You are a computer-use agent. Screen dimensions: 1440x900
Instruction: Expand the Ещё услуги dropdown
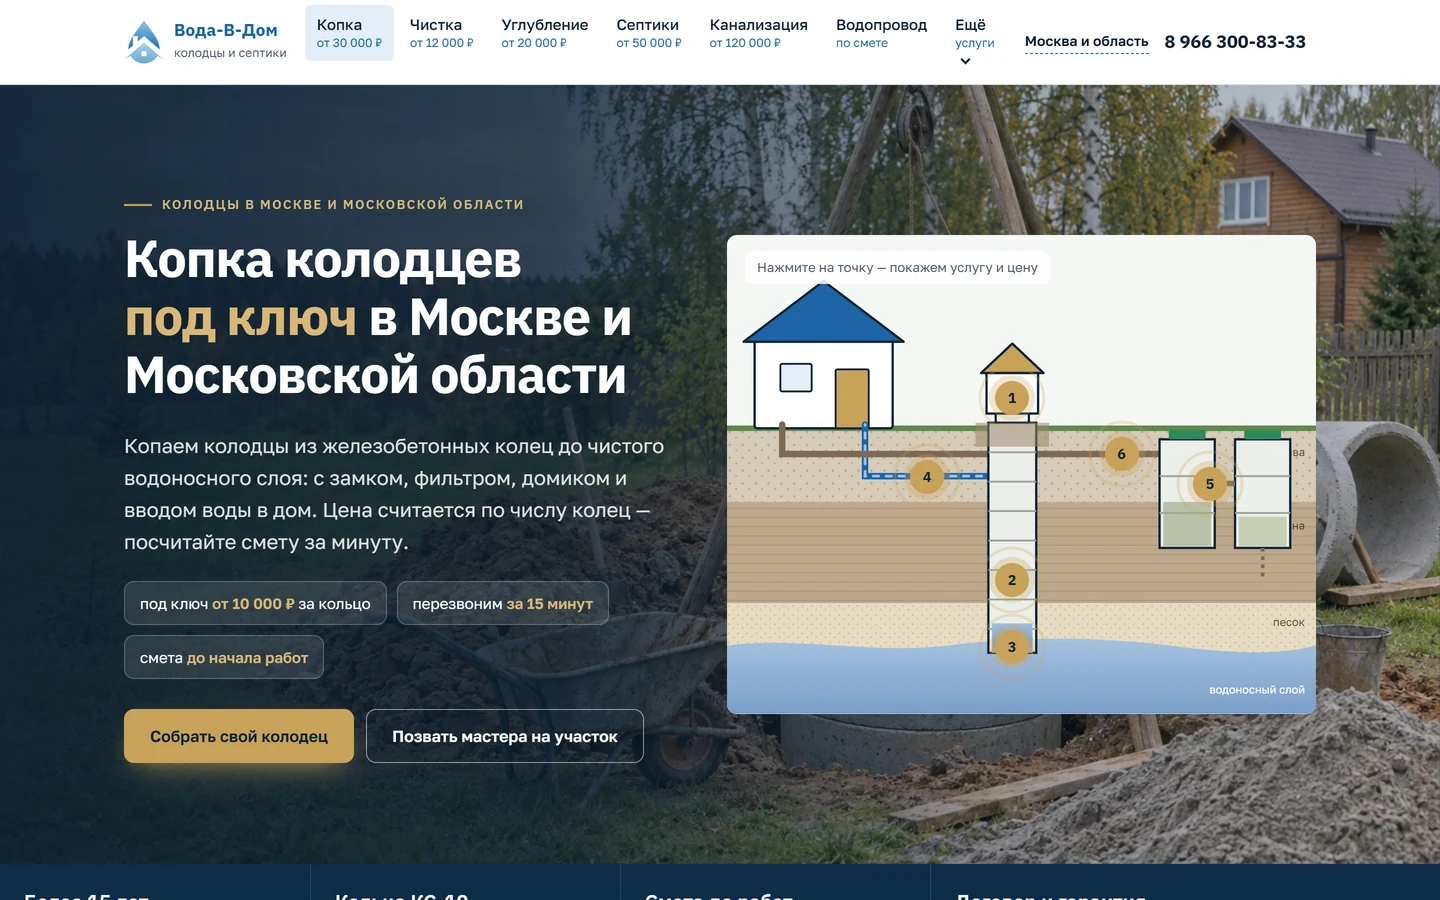[974, 41]
